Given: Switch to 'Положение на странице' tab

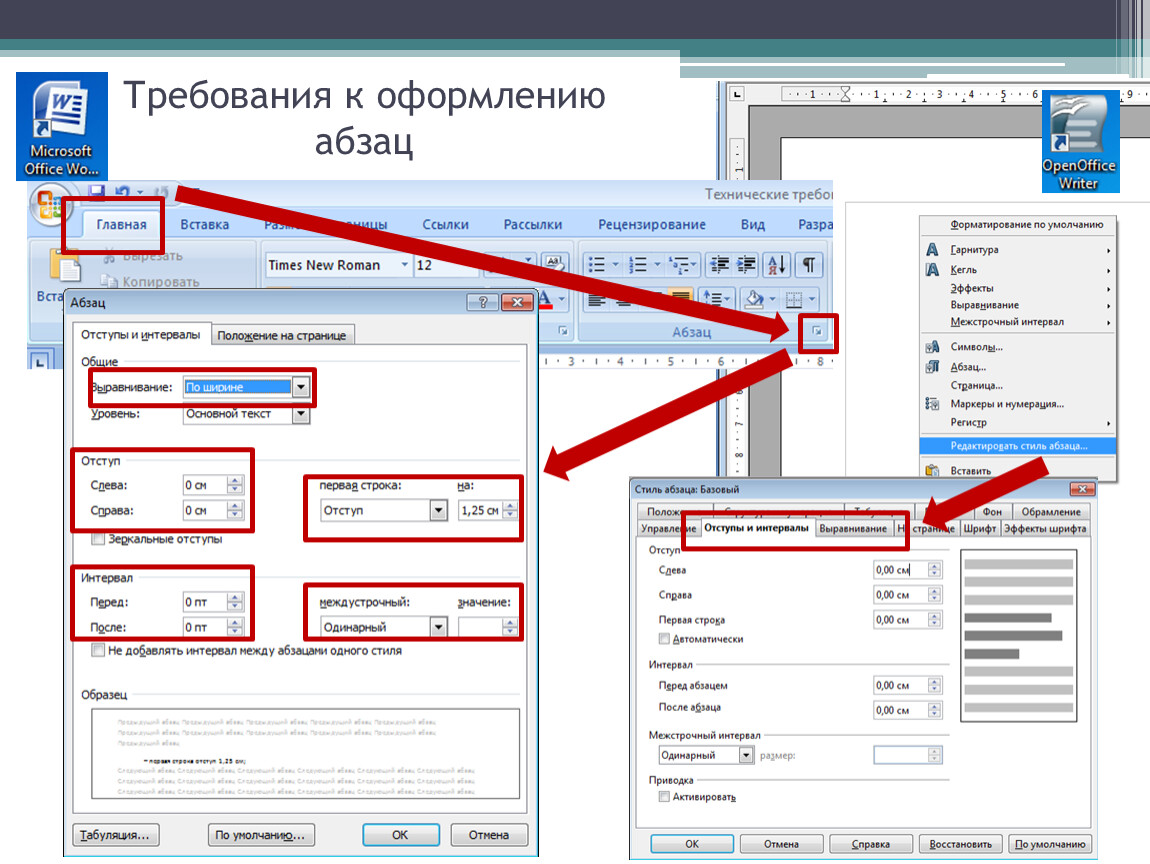Looking at the screenshot, I should click(282, 336).
